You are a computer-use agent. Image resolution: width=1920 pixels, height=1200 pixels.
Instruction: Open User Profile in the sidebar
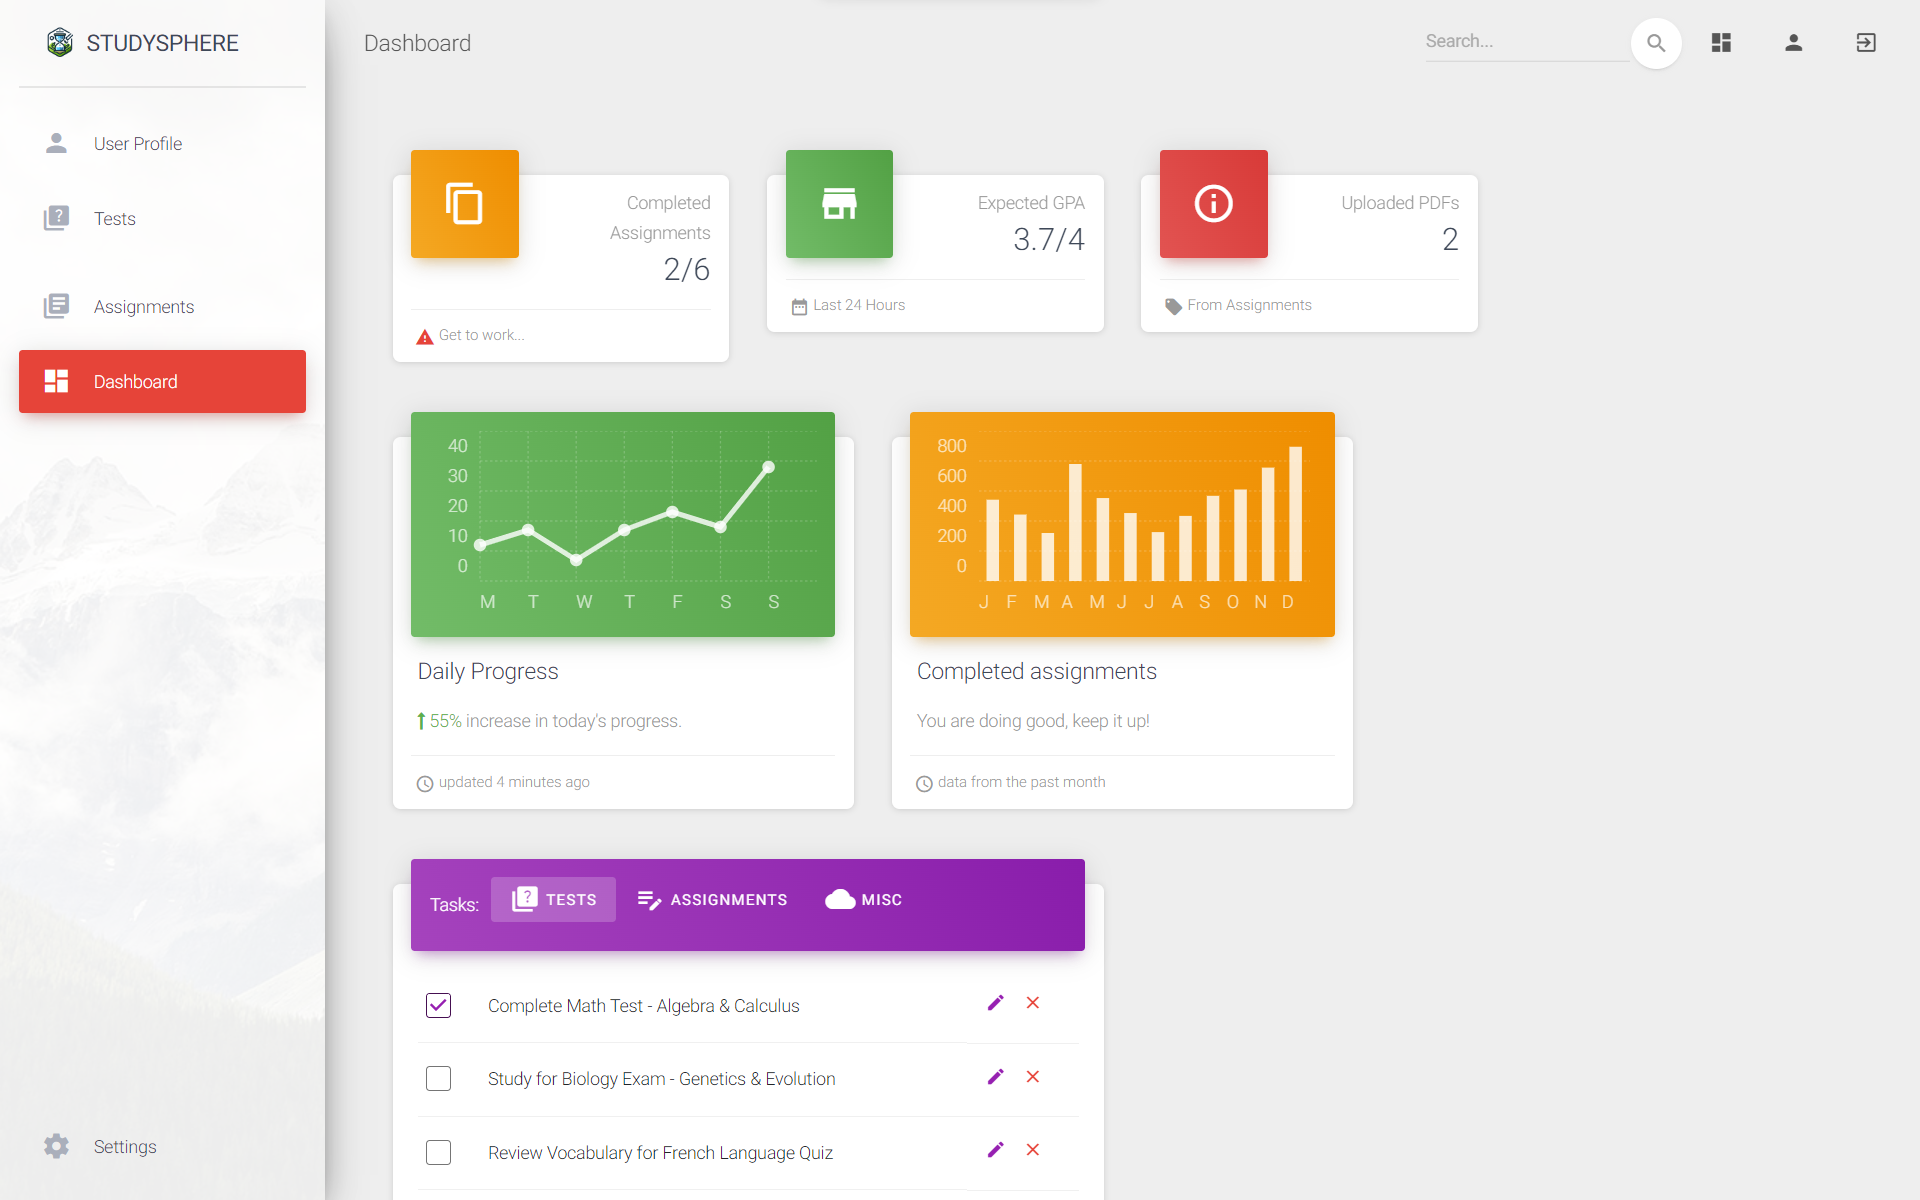(138, 144)
